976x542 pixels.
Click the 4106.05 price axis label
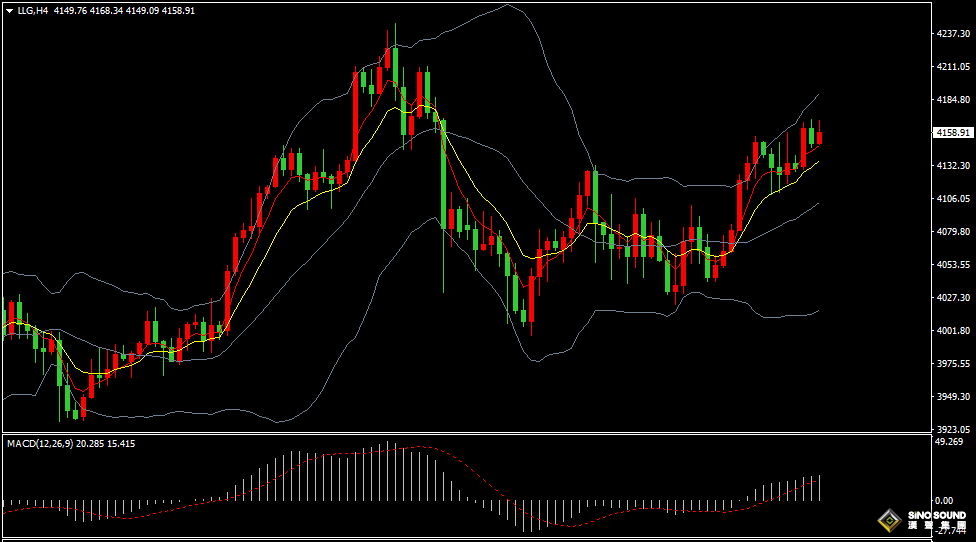[952, 199]
